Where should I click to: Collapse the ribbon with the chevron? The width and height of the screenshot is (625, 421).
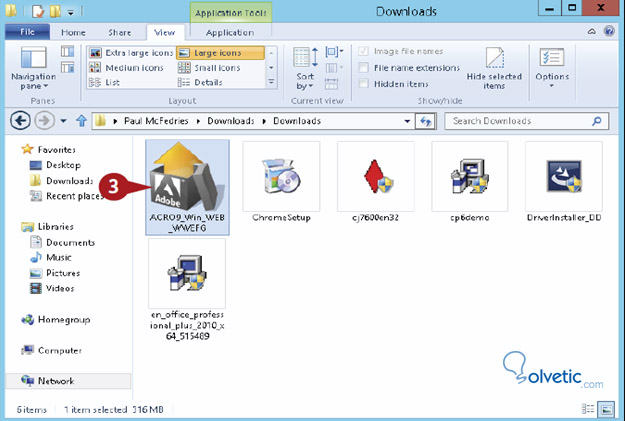592,31
